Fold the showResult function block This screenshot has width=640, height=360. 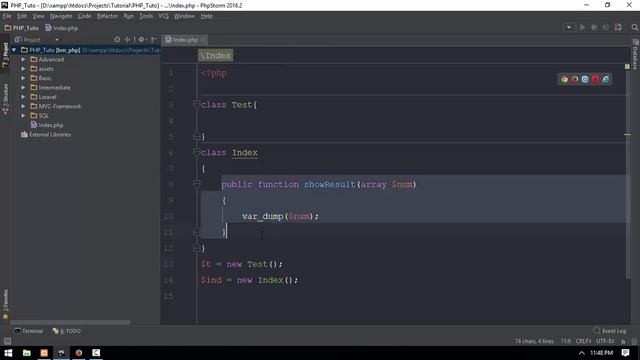point(196,184)
